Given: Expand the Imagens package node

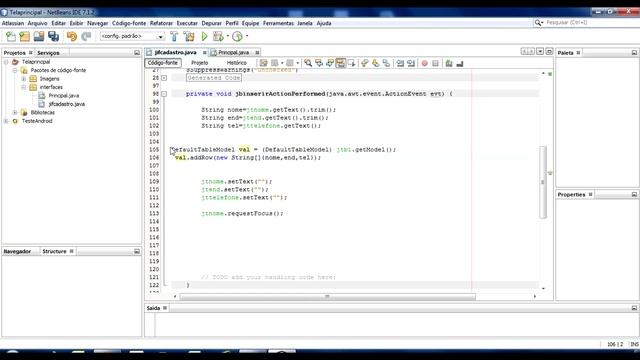Looking at the screenshot, I should pos(24,79).
